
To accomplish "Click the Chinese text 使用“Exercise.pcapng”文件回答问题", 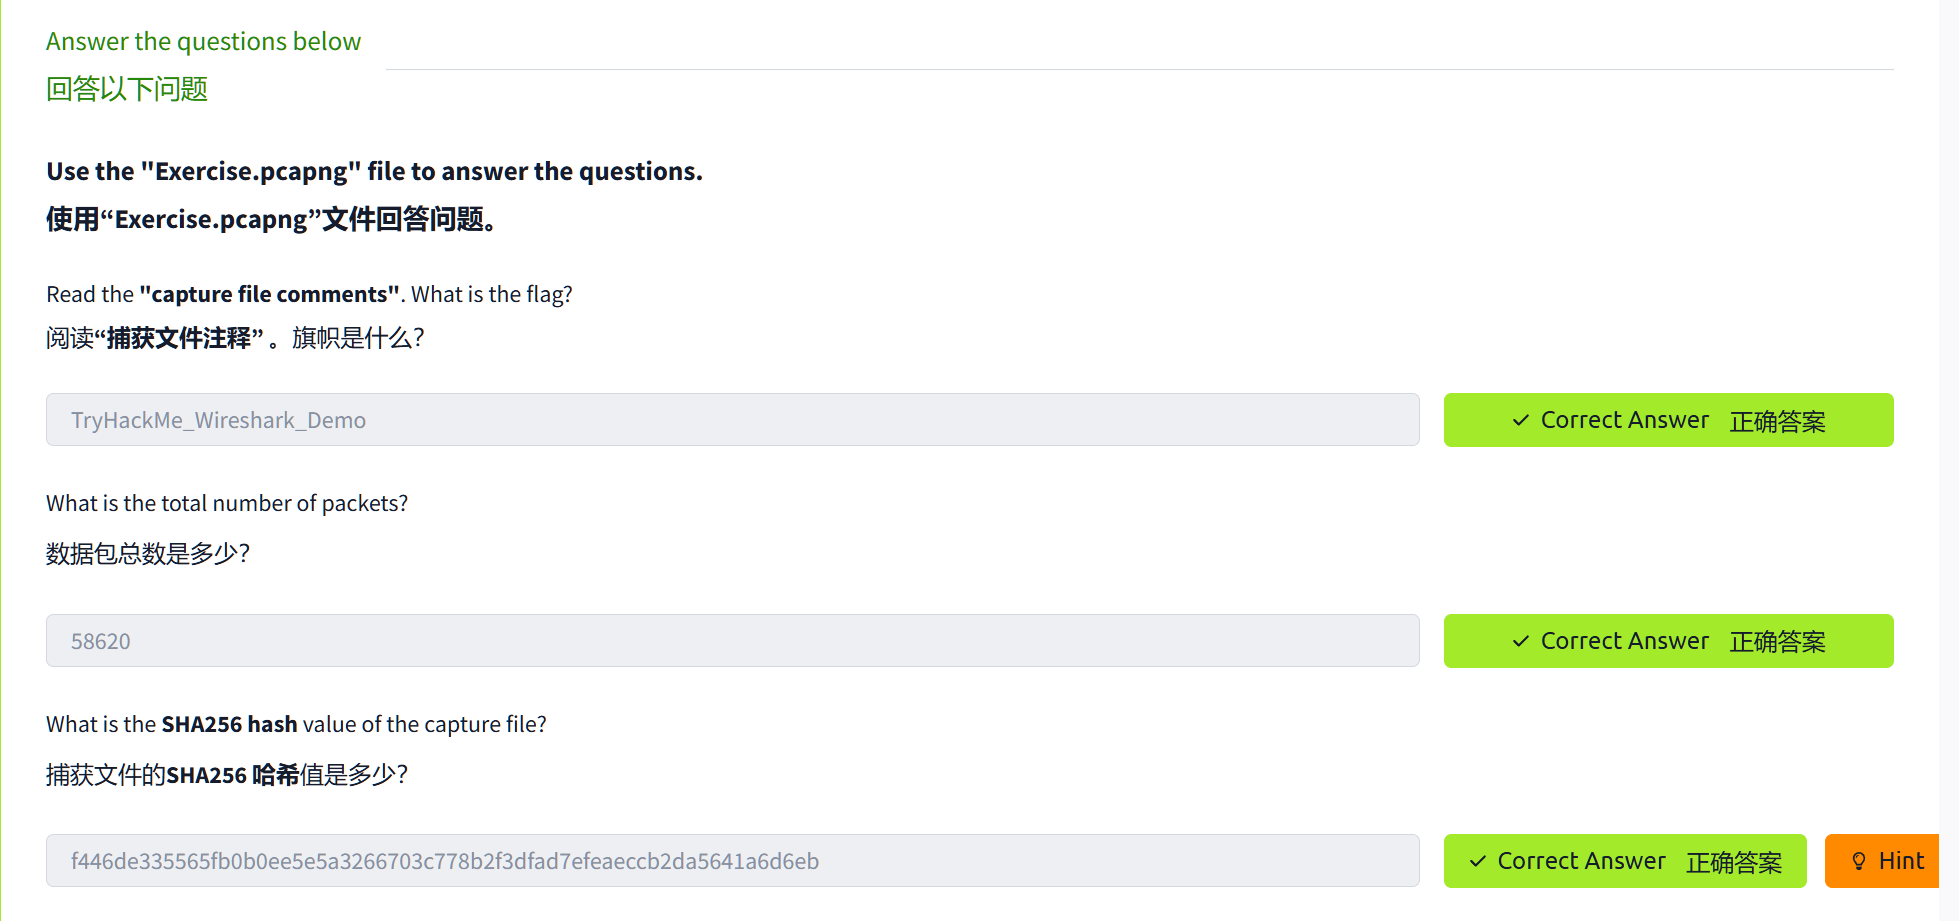I will [270, 220].
